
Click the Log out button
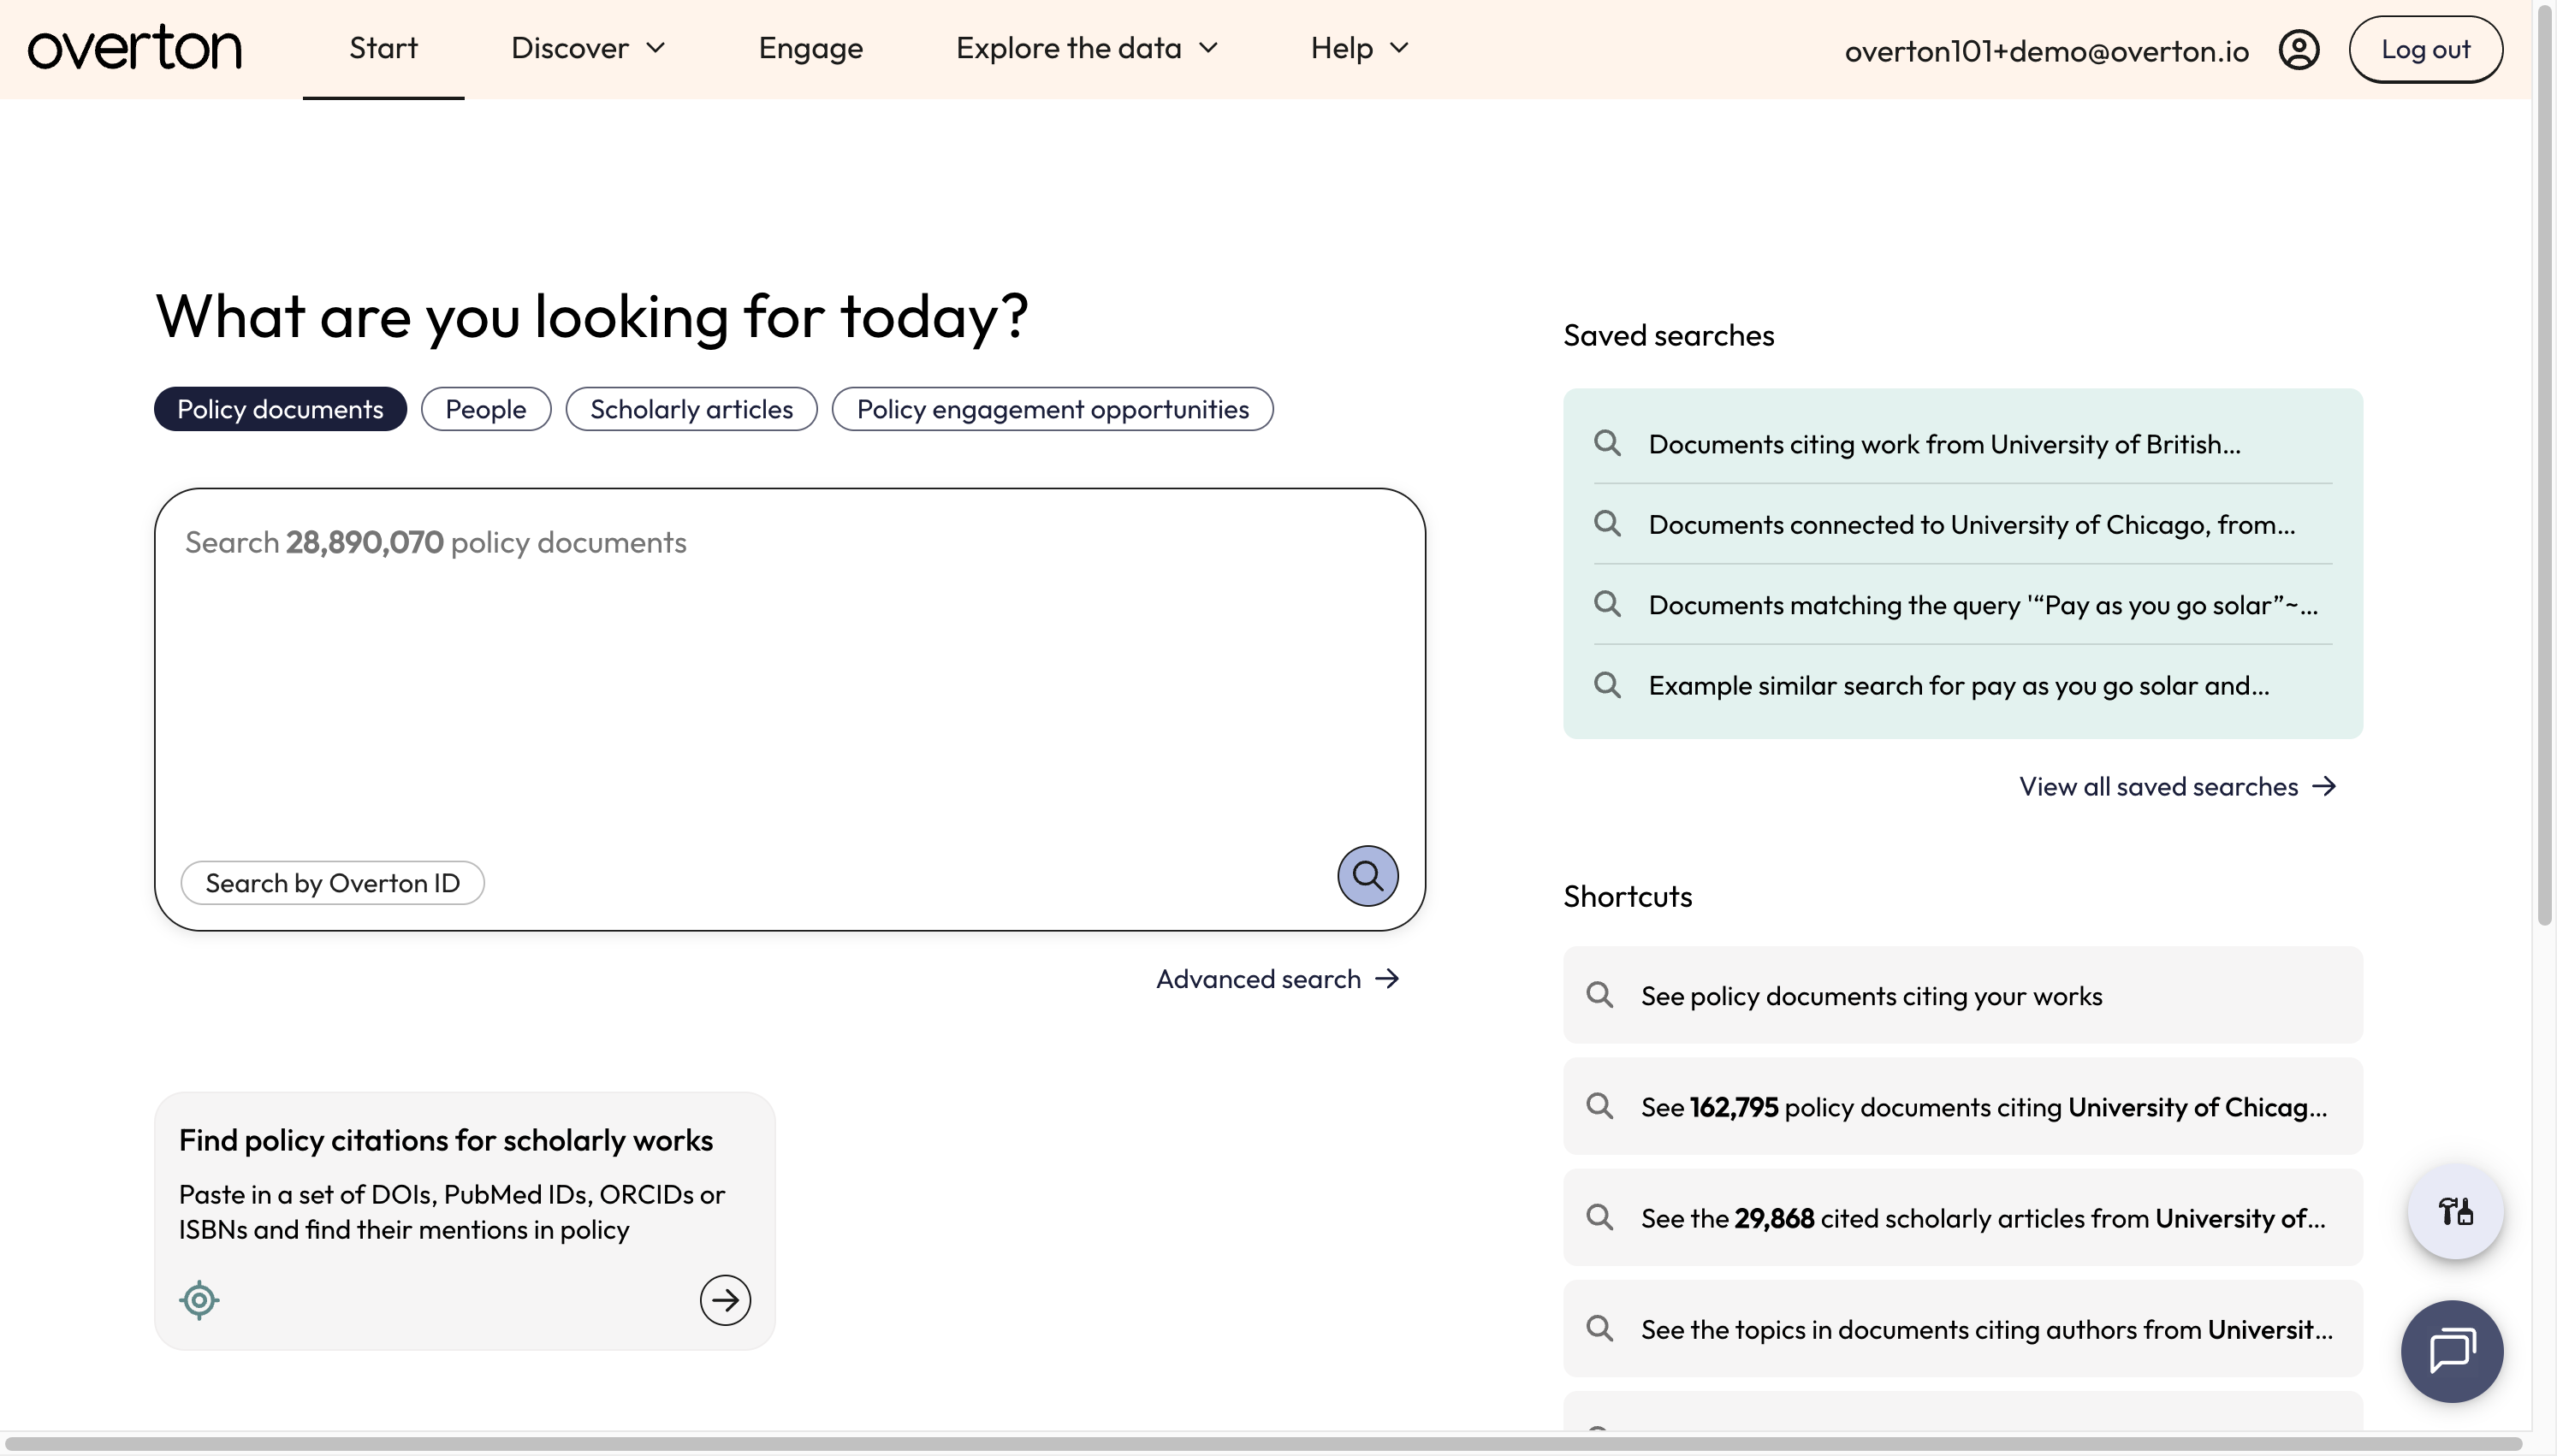2425,49
